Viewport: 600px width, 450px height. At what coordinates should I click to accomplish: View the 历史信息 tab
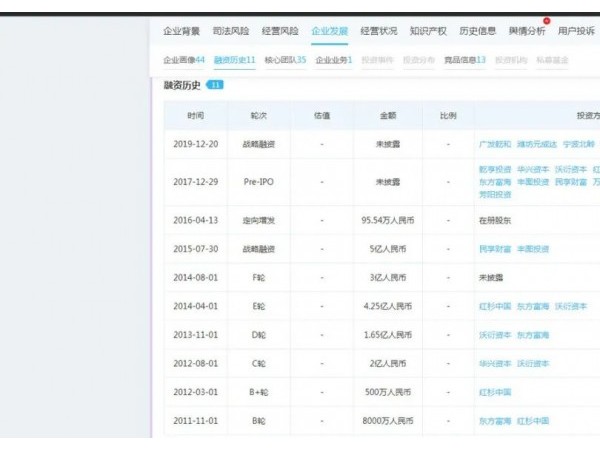(478, 32)
